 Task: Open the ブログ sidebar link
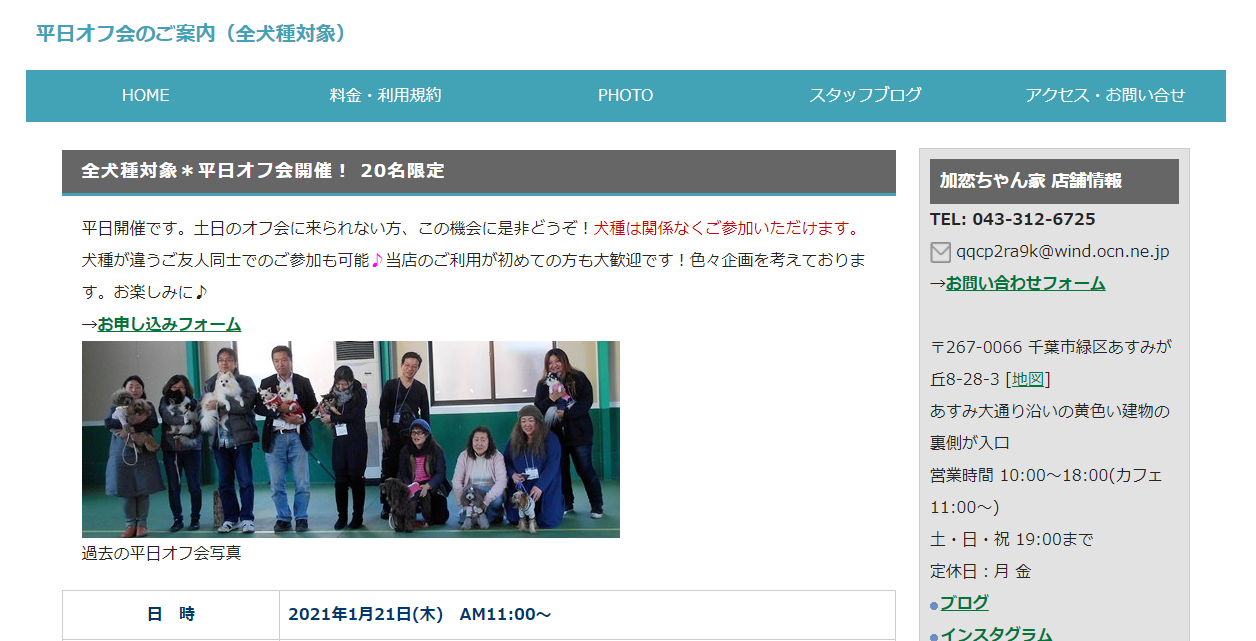pos(964,603)
